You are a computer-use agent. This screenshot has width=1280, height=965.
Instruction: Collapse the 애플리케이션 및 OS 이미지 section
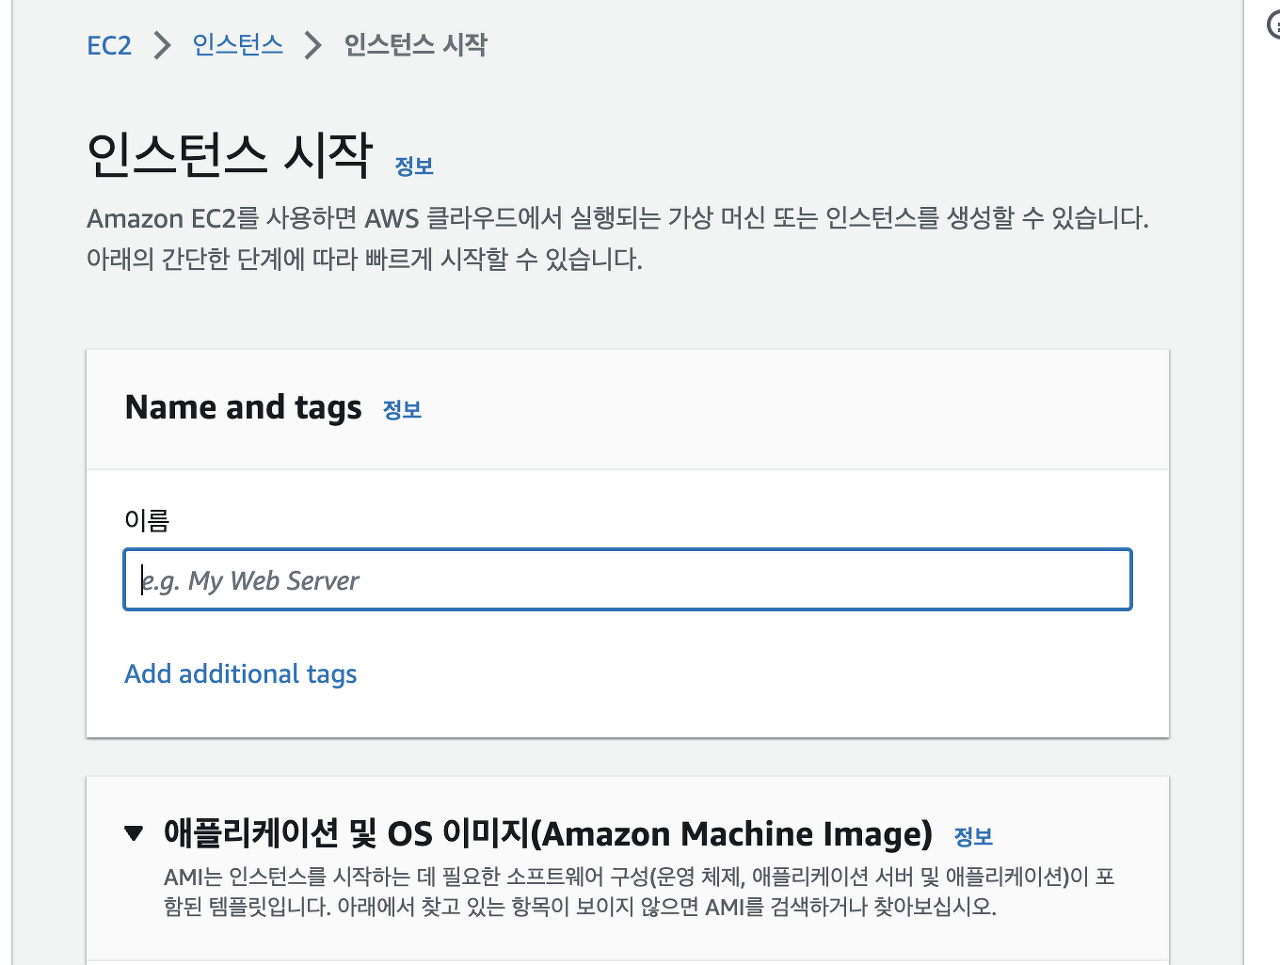(x=134, y=833)
